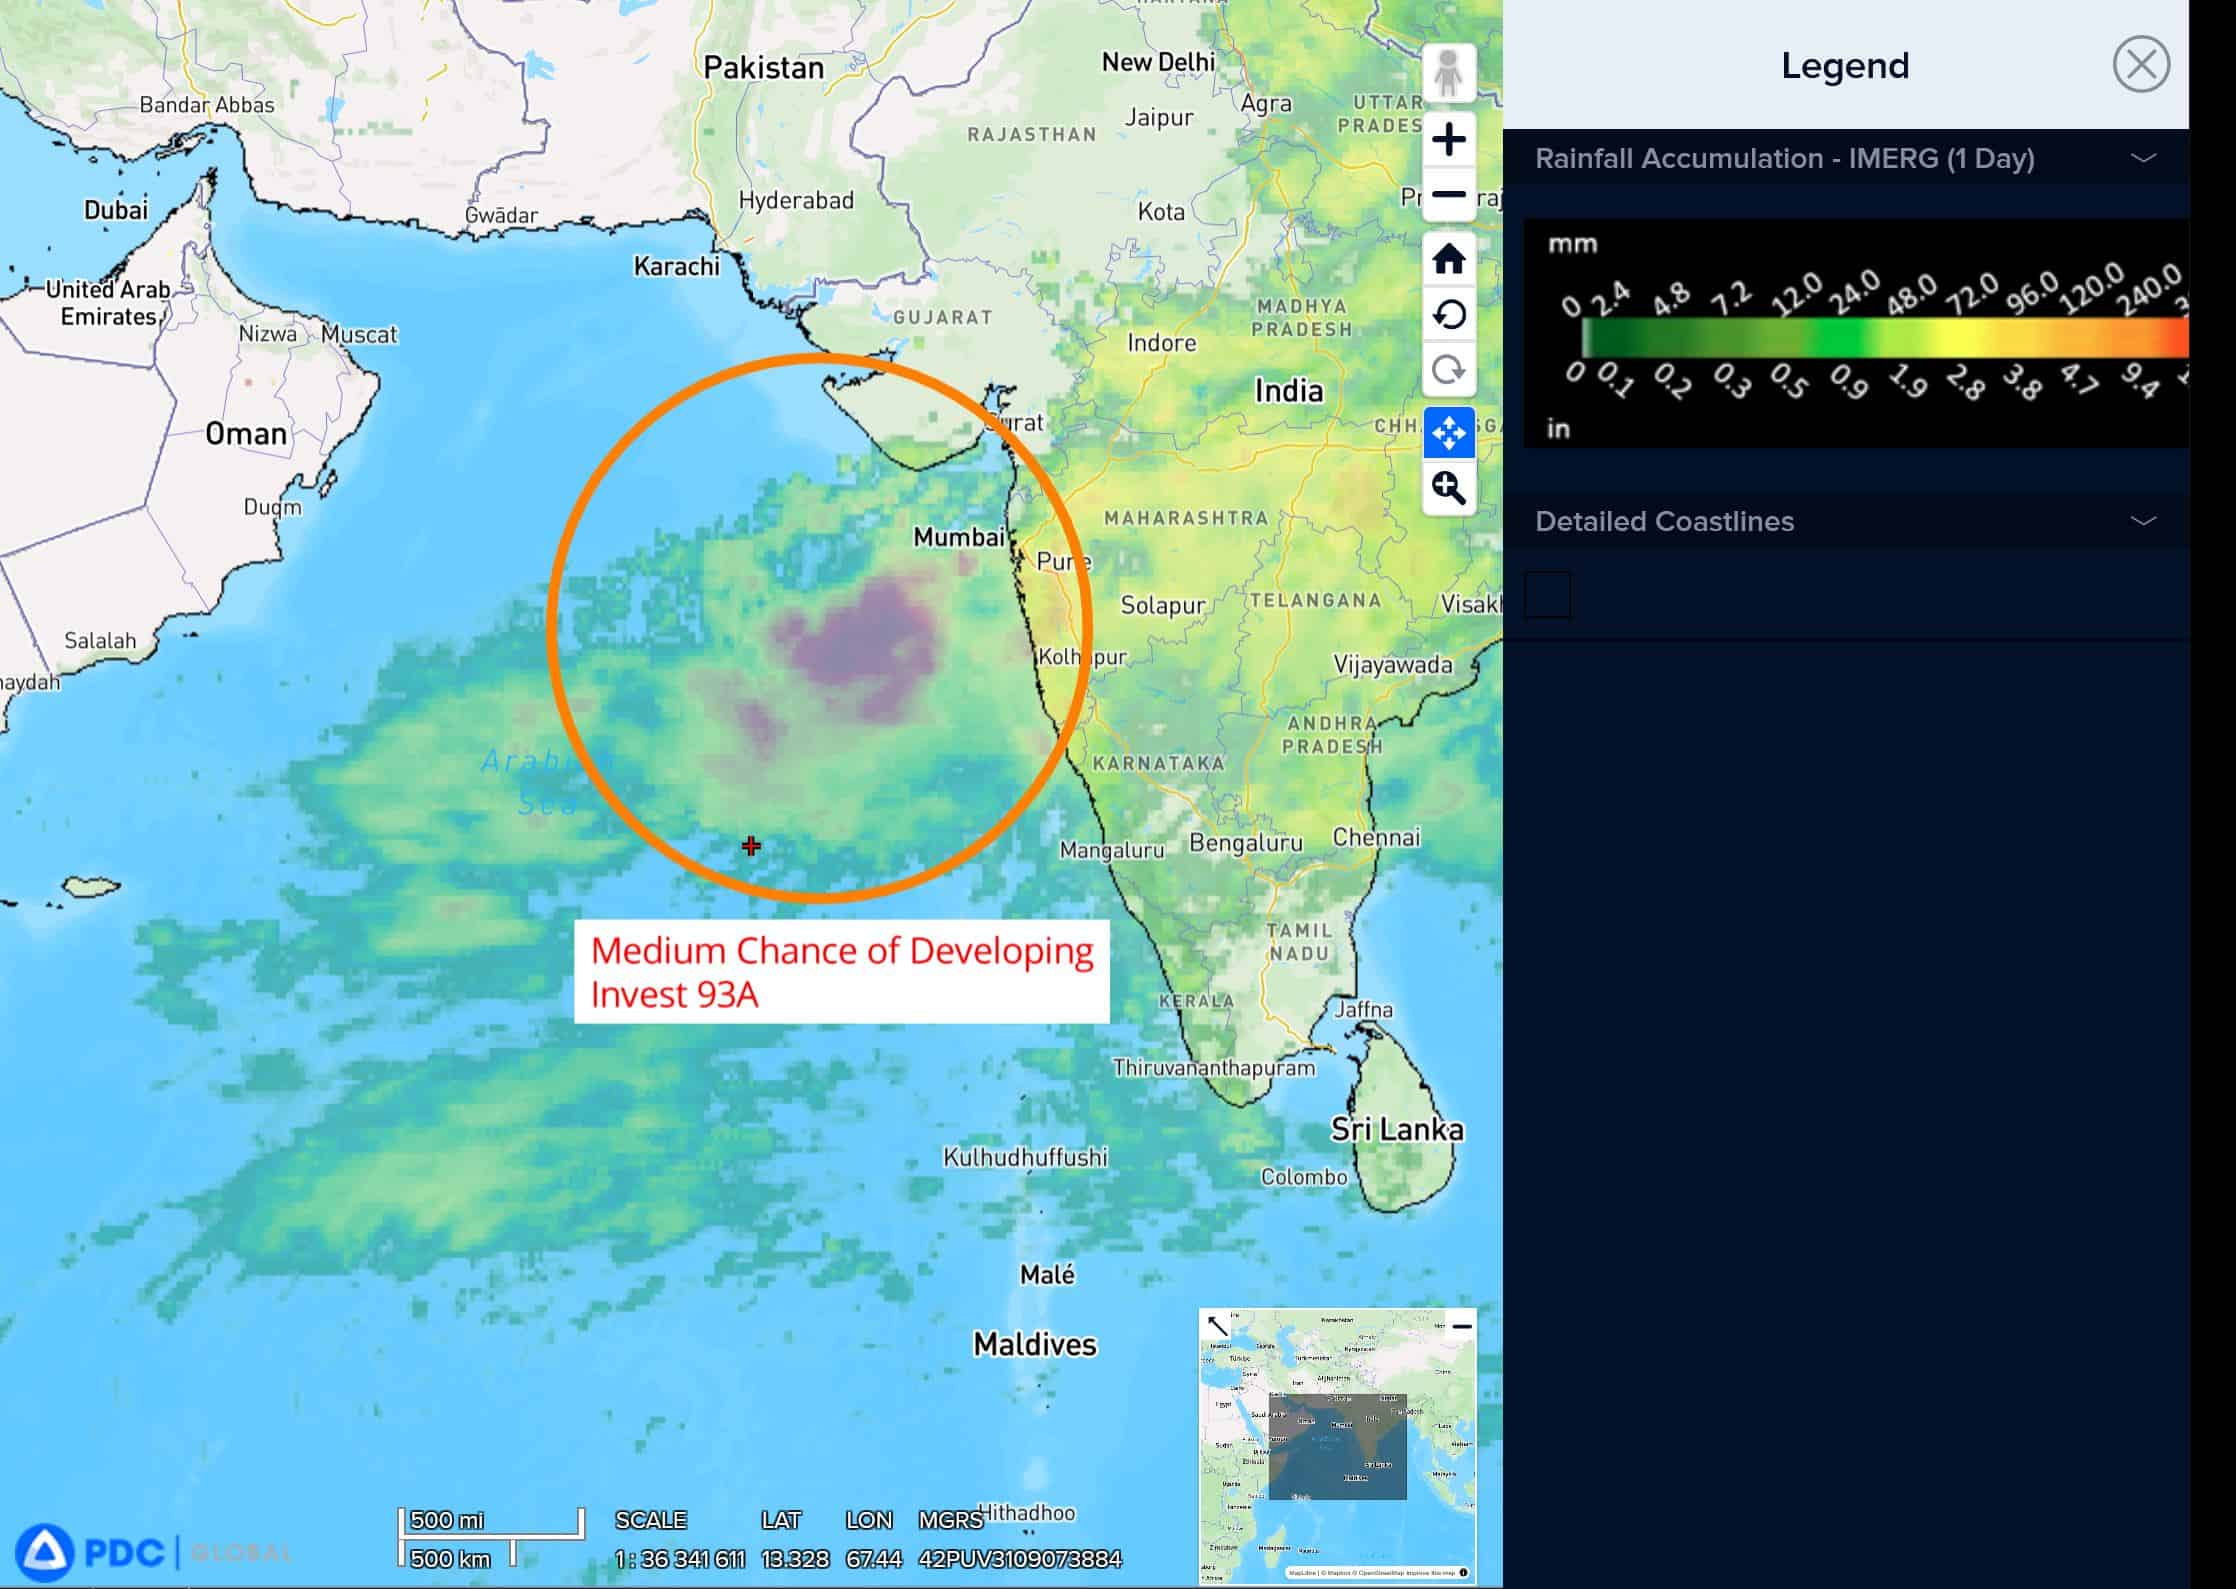Click the Pakistan country label

[763, 67]
